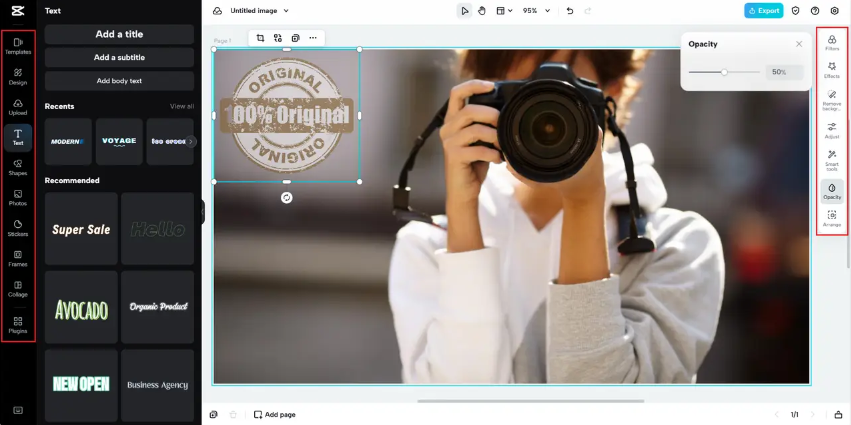Click the Redo arrow
851x425 pixels.
[587, 11]
